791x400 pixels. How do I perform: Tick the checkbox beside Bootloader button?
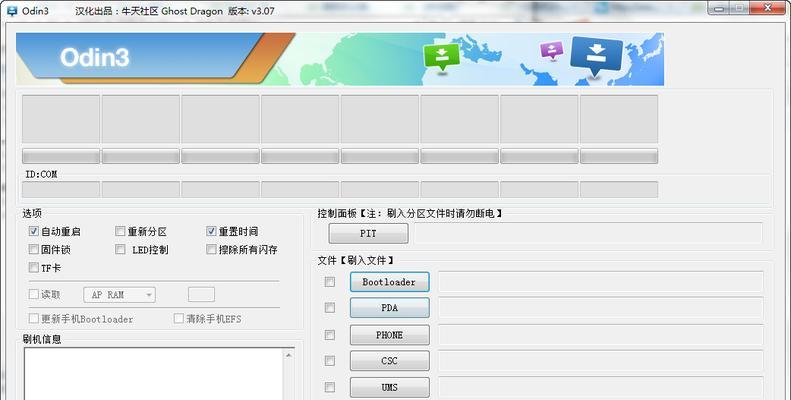[330, 282]
